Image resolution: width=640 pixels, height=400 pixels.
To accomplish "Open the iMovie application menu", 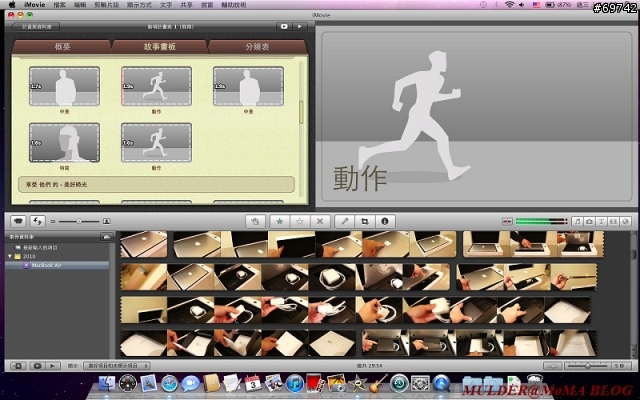I will tap(34, 5).
